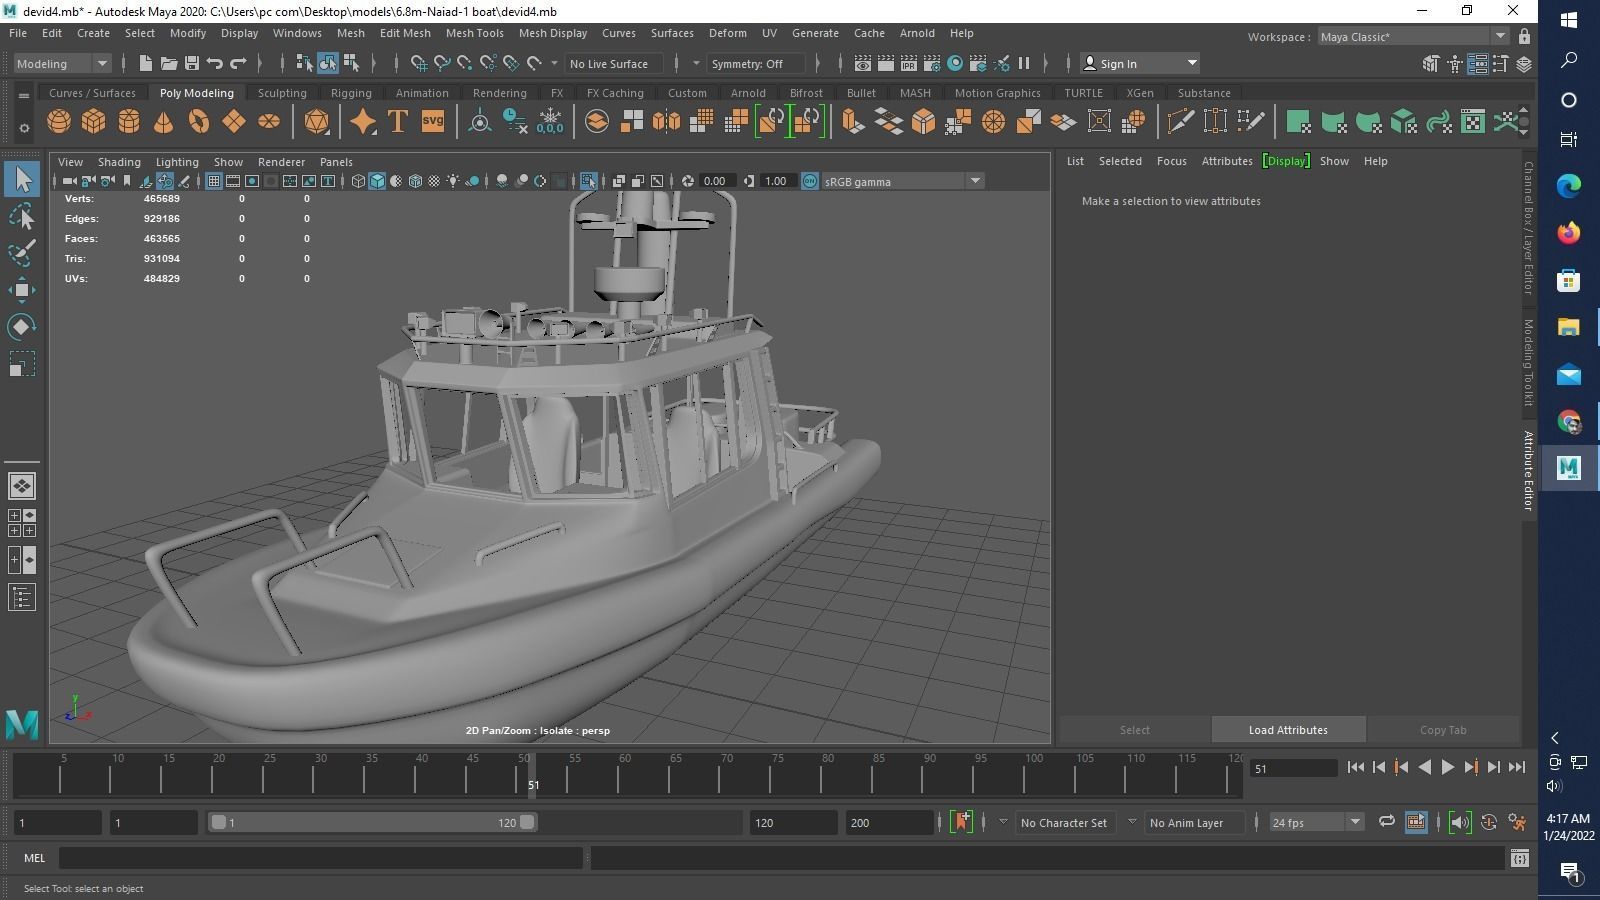Click the Open Scene folder icon
This screenshot has height=900, width=1600.
[x=168, y=63]
